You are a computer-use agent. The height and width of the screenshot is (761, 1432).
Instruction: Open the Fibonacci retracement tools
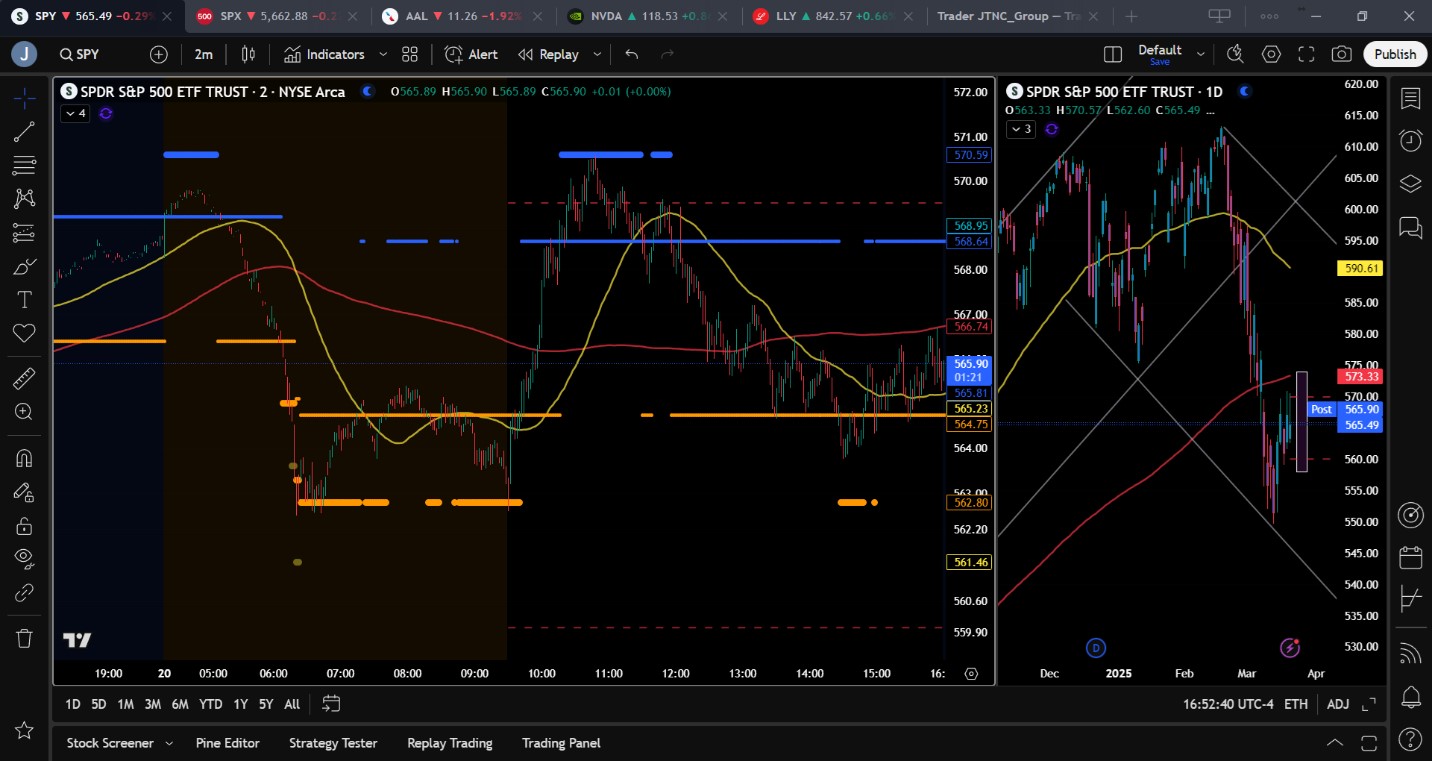click(x=25, y=165)
